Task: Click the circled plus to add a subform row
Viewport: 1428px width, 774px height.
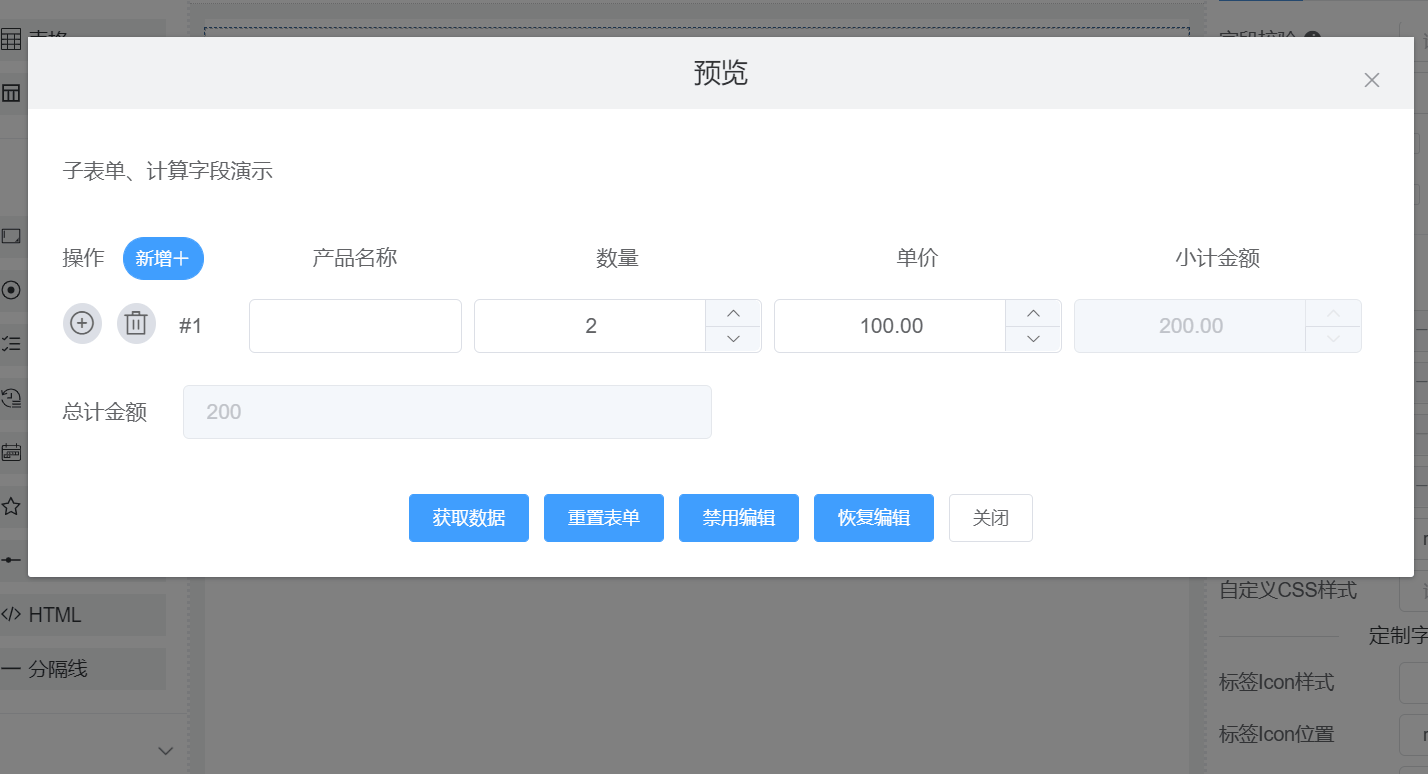Action: 82,323
